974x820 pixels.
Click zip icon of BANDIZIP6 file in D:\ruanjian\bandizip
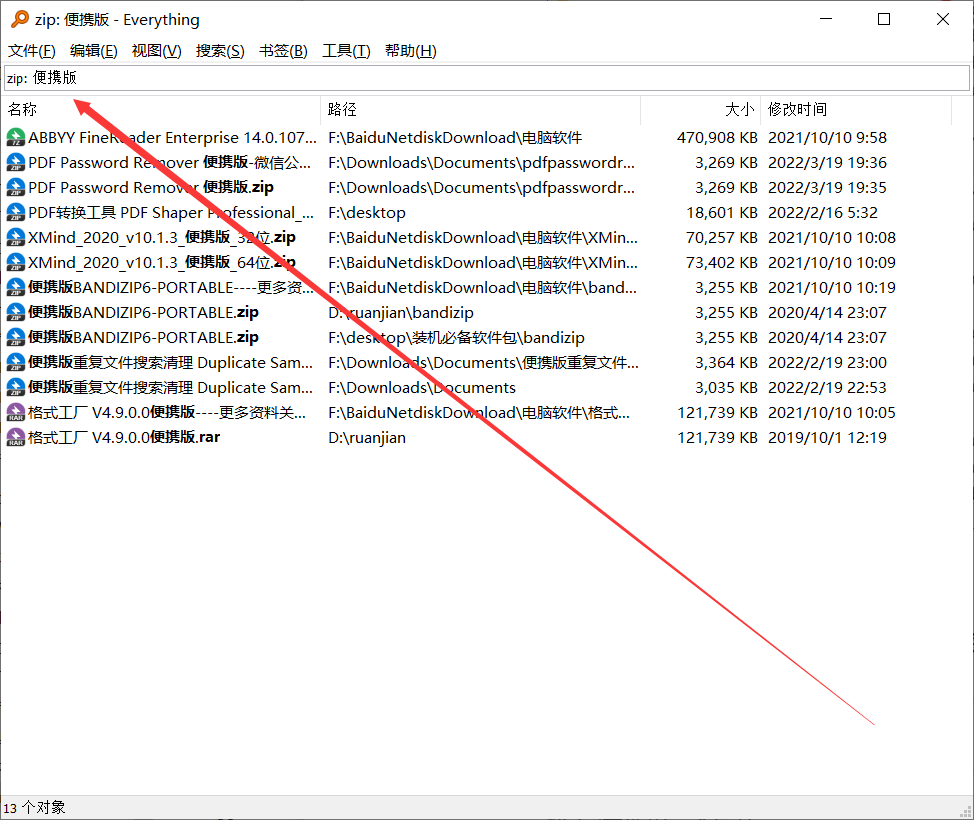click(16, 312)
